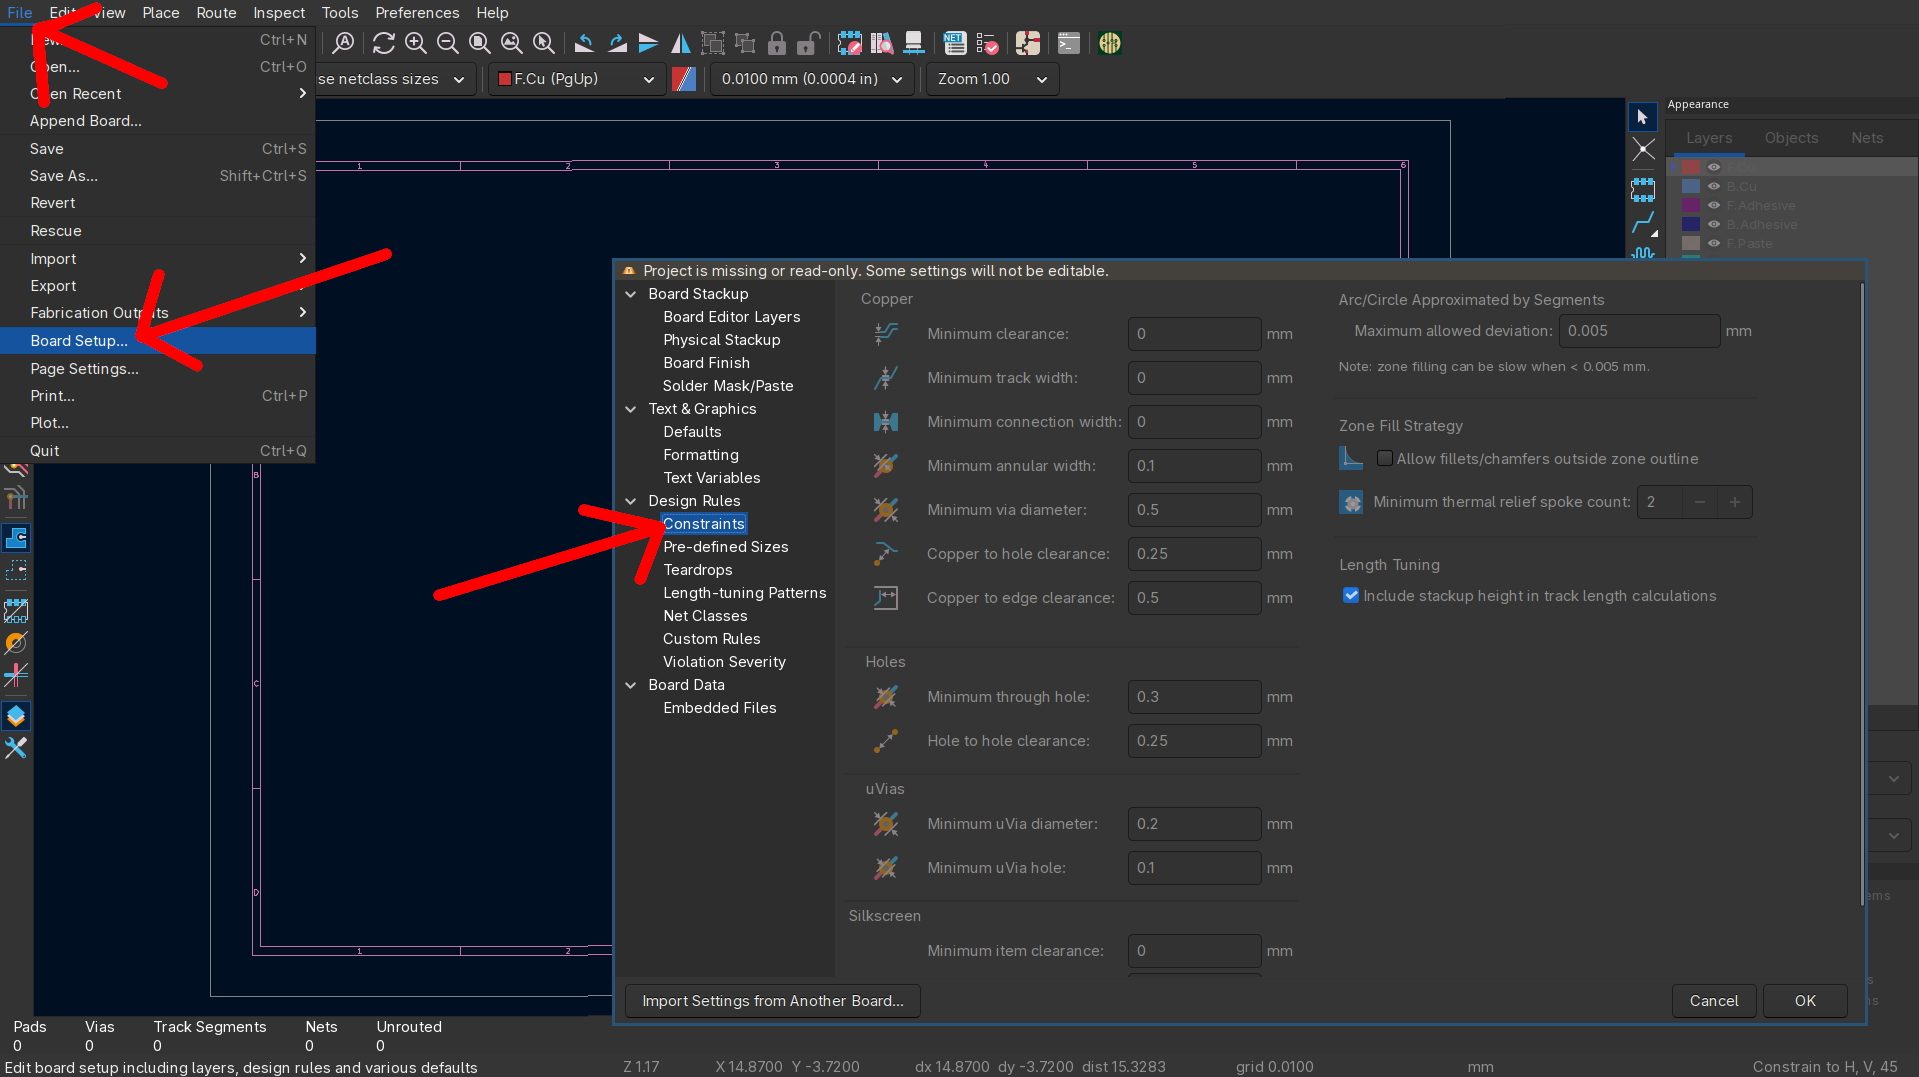
Task: Click the Lock items padlock icon
Action: point(776,43)
